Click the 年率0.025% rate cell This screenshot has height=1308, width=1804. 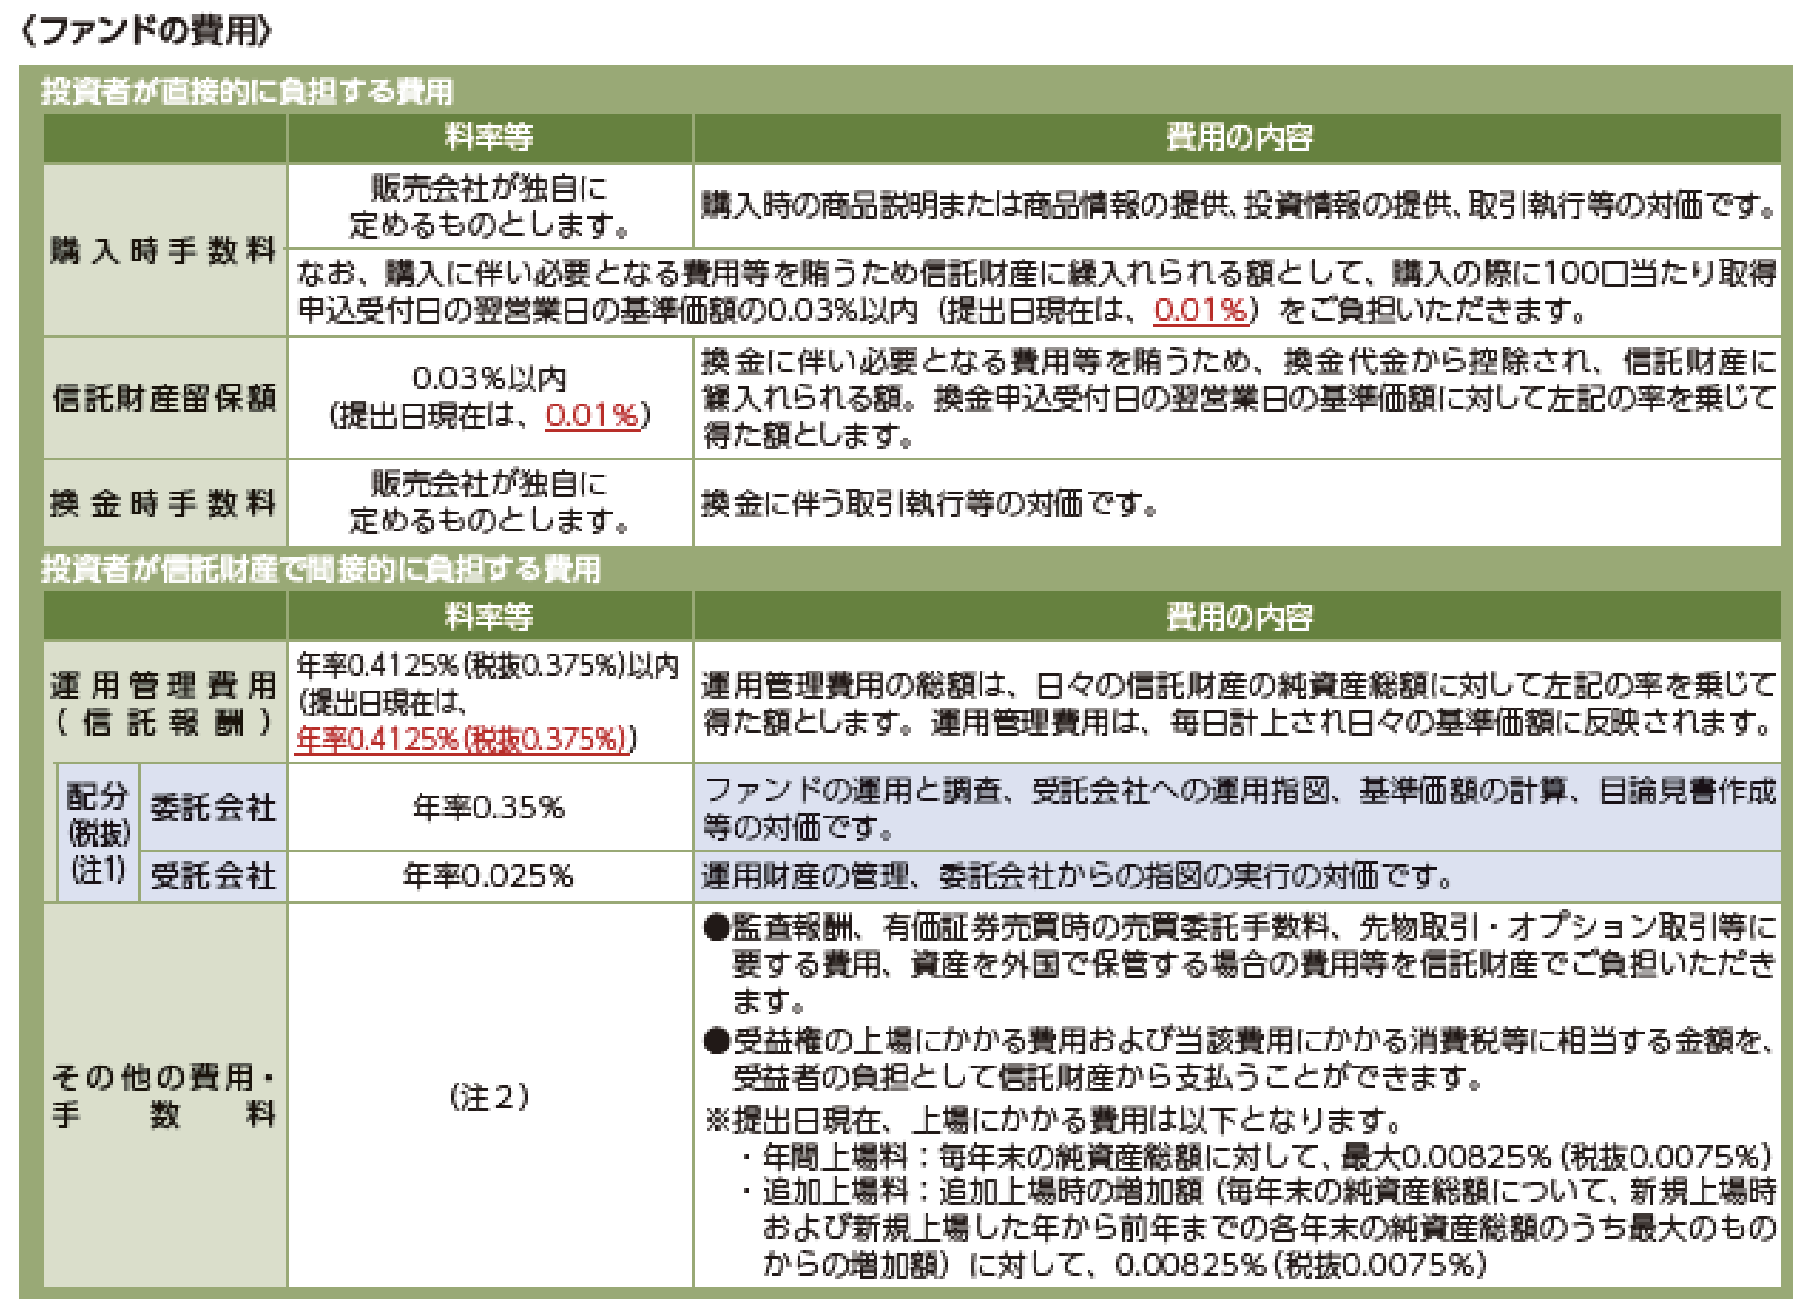coord(489,876)
